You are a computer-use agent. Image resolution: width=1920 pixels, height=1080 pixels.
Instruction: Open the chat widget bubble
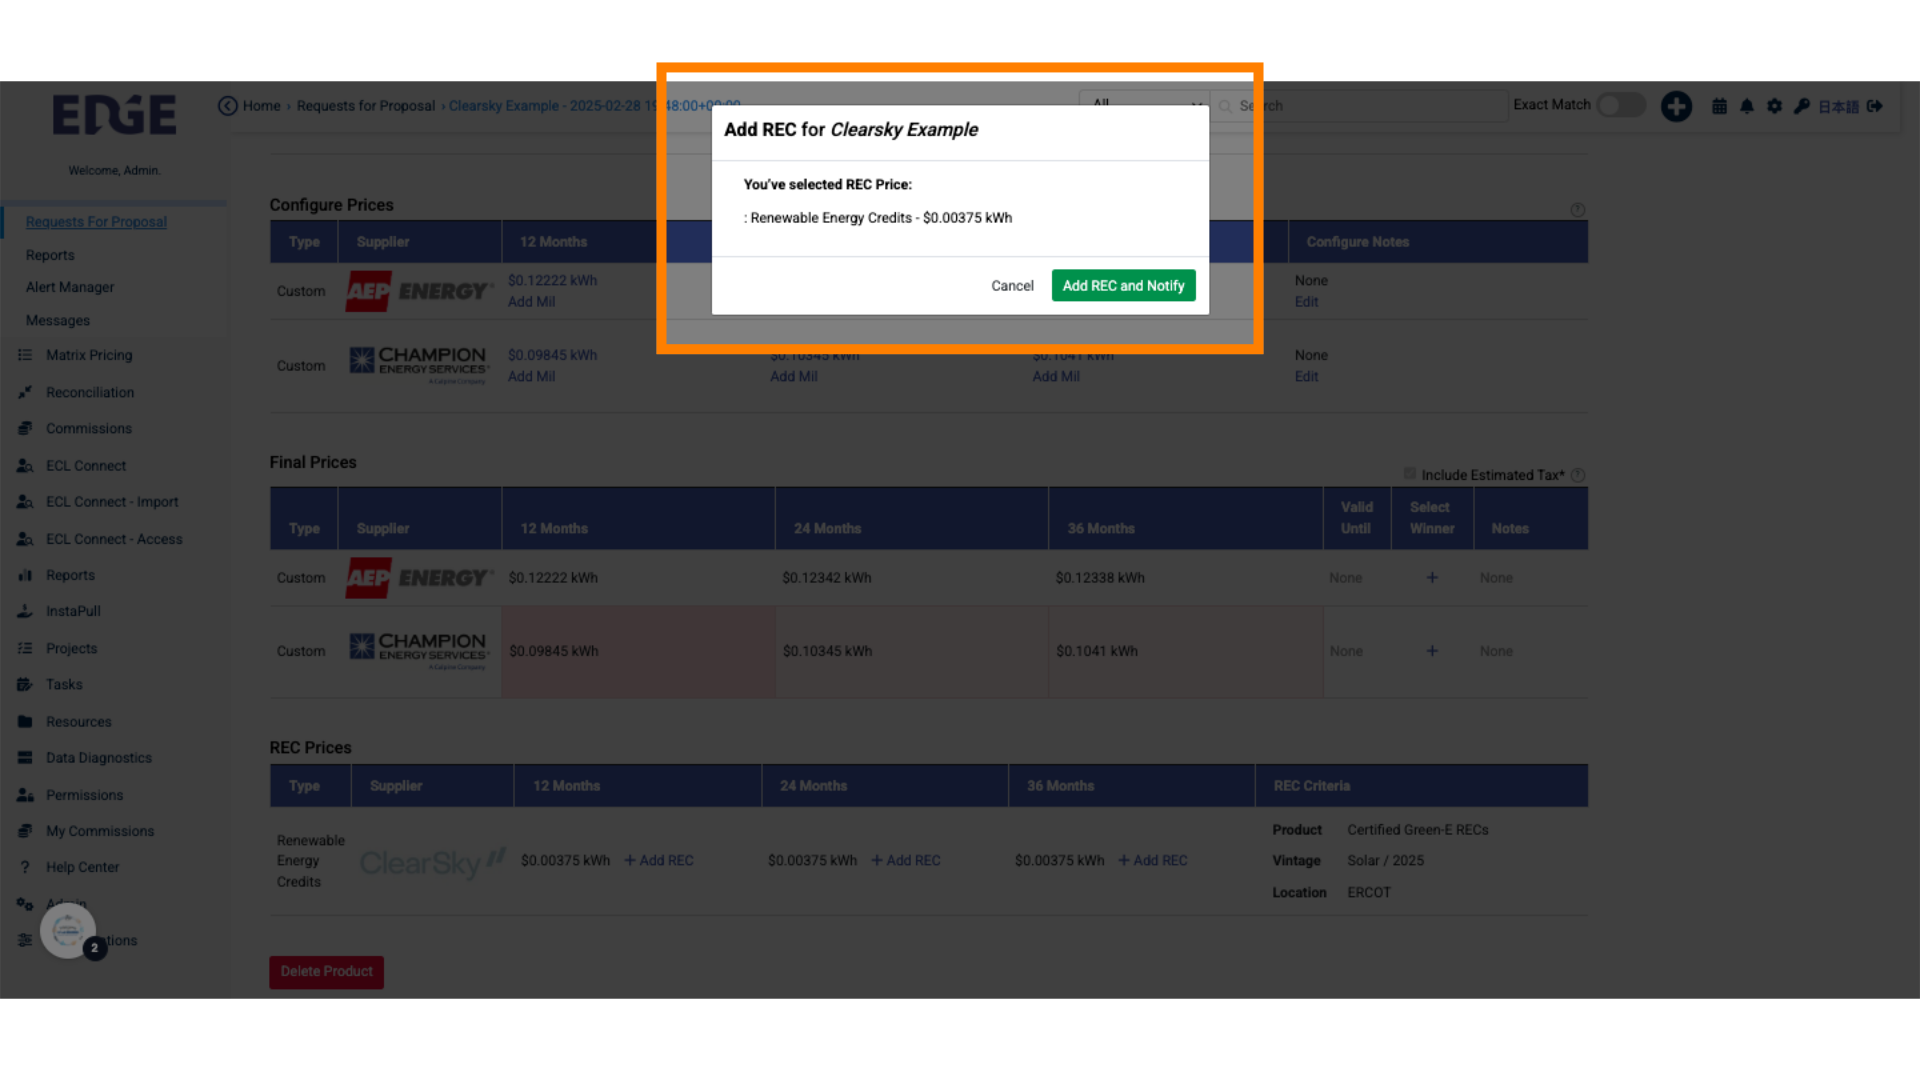[68, 931]
